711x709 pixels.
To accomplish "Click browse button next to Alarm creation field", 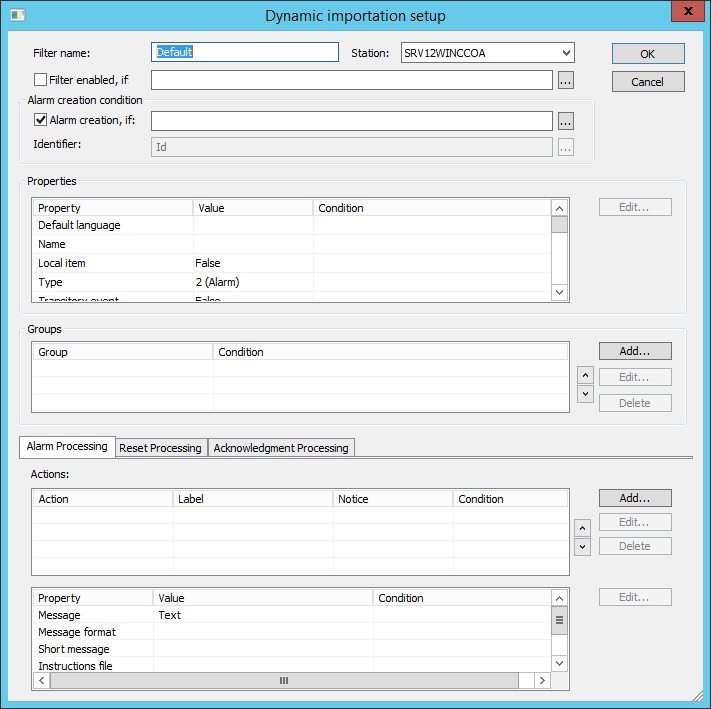I will 565,121.
